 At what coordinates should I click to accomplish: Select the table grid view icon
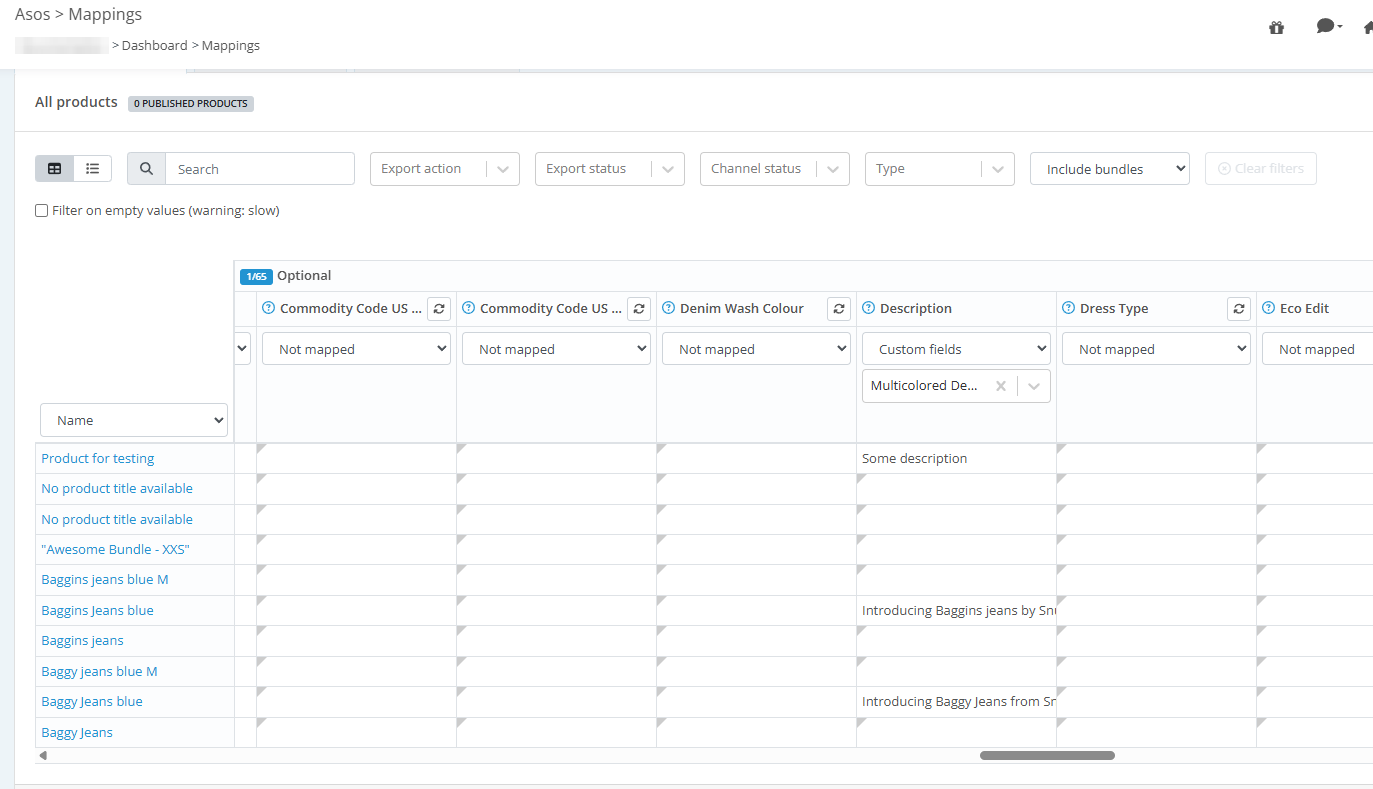coord(54,168)
